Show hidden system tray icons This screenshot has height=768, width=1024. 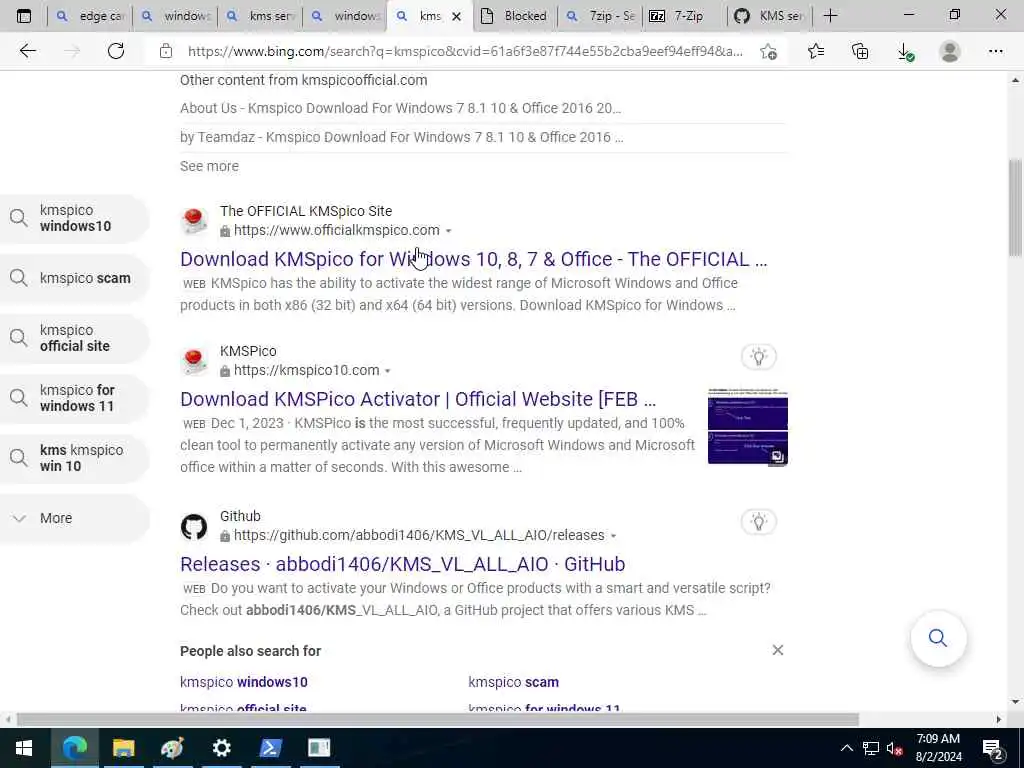tap(846, 748)
